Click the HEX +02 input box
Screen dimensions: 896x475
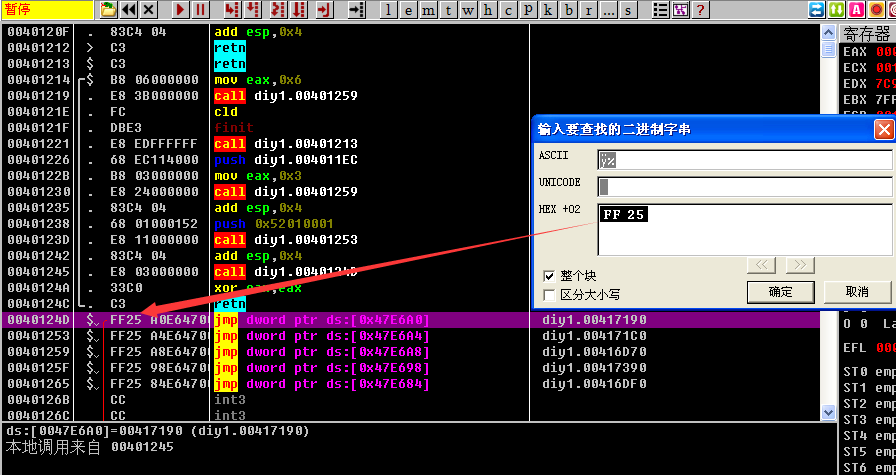tap(745, 230)
